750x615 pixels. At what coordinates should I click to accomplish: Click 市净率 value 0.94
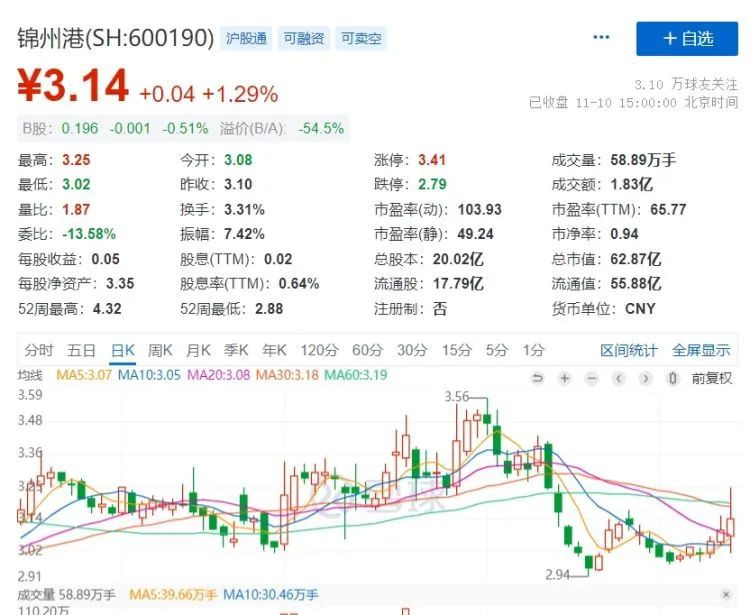click(x=624, y=234)
